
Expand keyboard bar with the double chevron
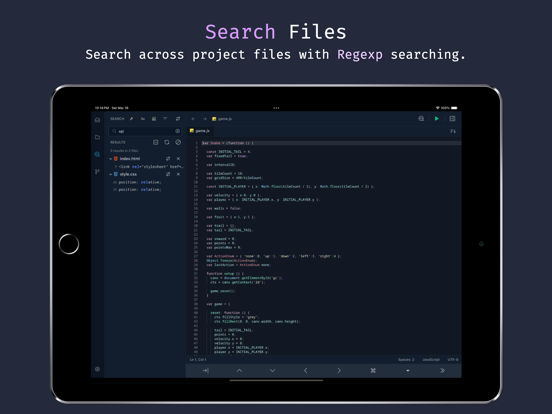coord(443,371)
